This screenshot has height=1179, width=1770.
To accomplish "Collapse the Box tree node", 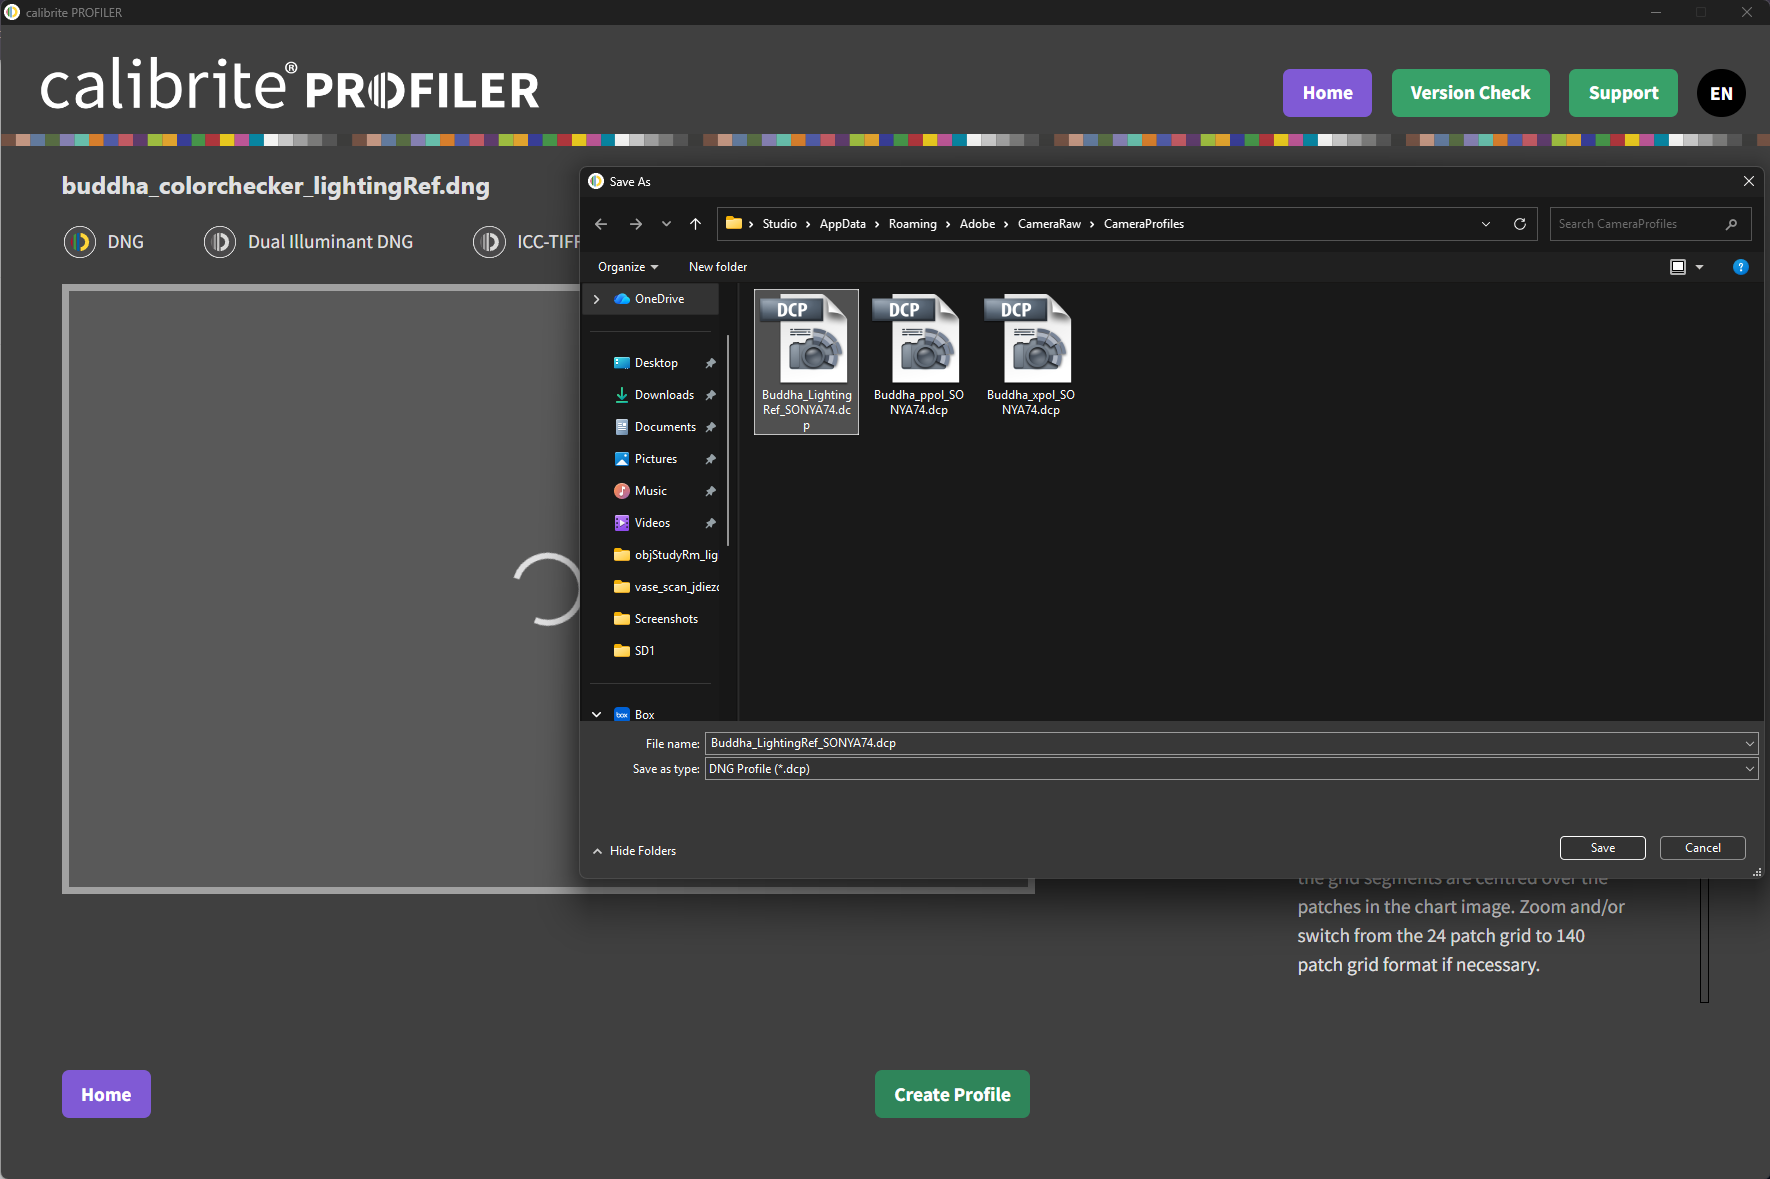I will (597, 715).
